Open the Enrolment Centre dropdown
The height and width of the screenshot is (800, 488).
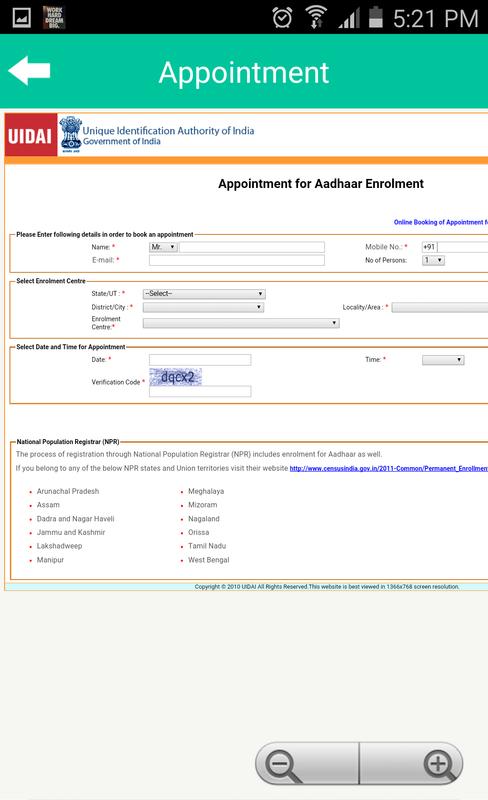[241, 323]
